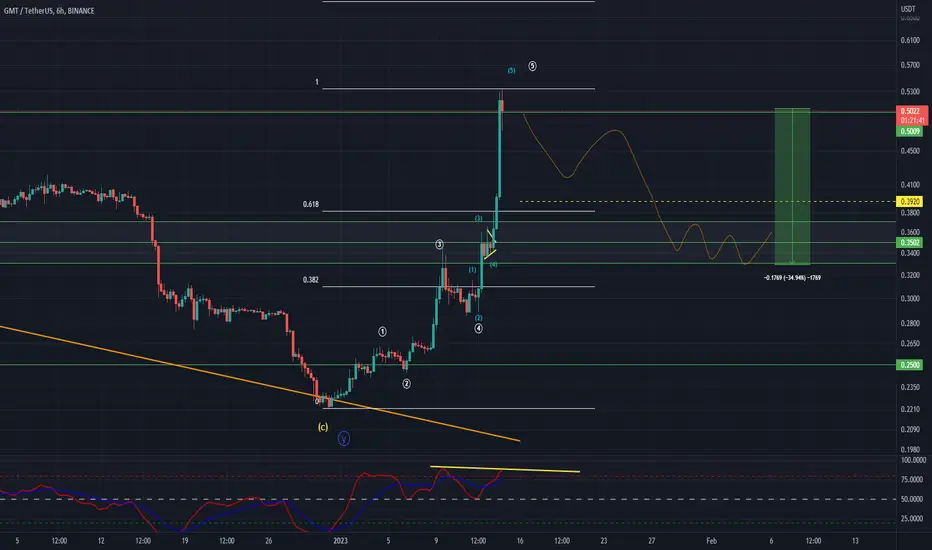Select the circled wave 2 label

point(407,384)
